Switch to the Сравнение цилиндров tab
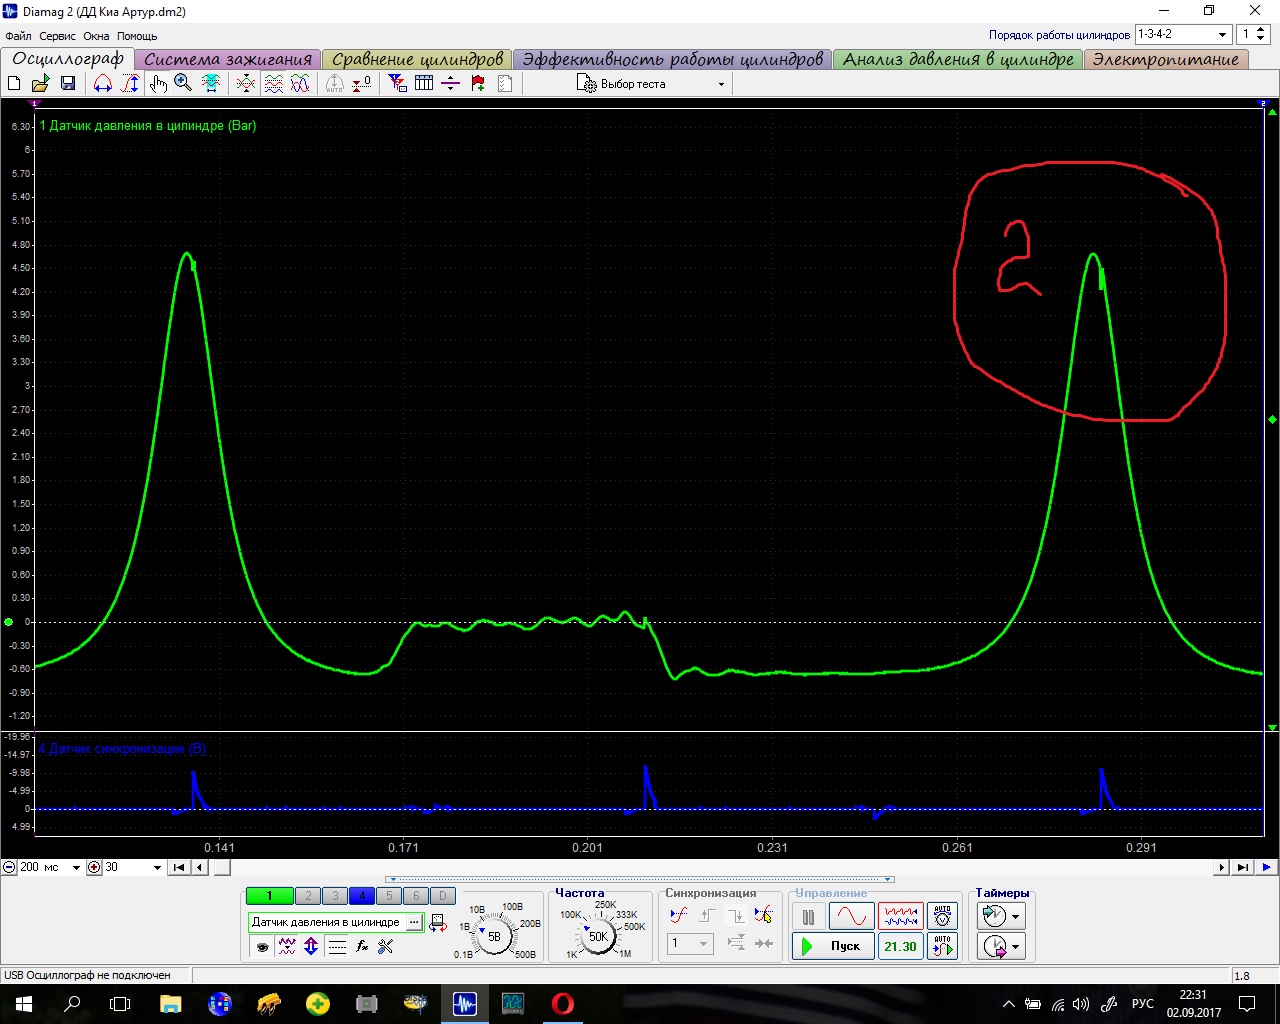 click(417, 59)
